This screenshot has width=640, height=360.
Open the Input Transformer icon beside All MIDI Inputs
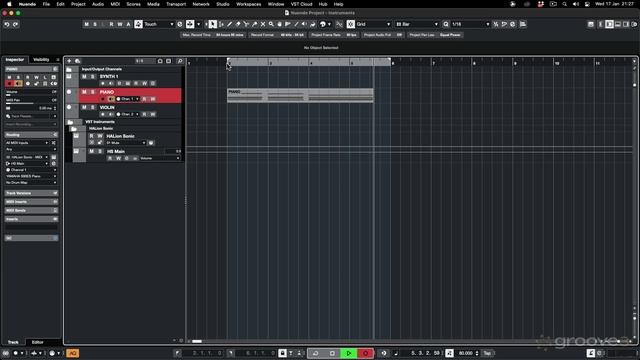coord(53,143)
